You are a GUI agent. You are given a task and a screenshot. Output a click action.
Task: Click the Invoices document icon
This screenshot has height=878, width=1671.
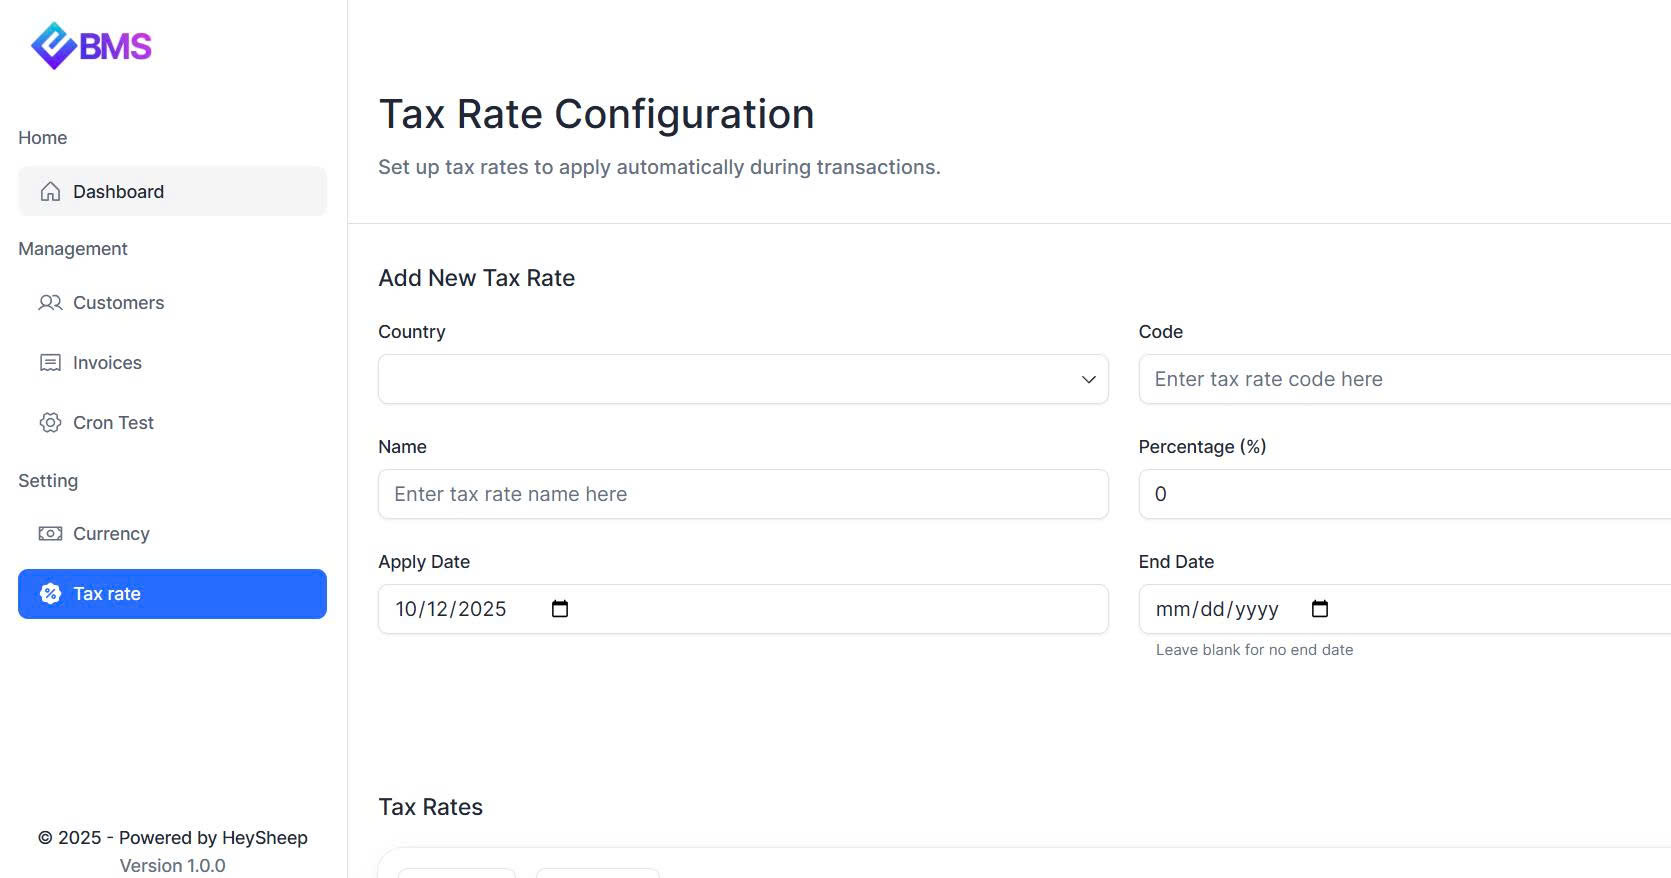(50, 363)
